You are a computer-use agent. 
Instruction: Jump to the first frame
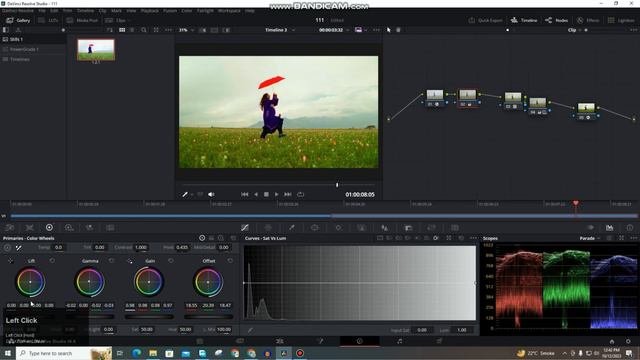(244, 195)
